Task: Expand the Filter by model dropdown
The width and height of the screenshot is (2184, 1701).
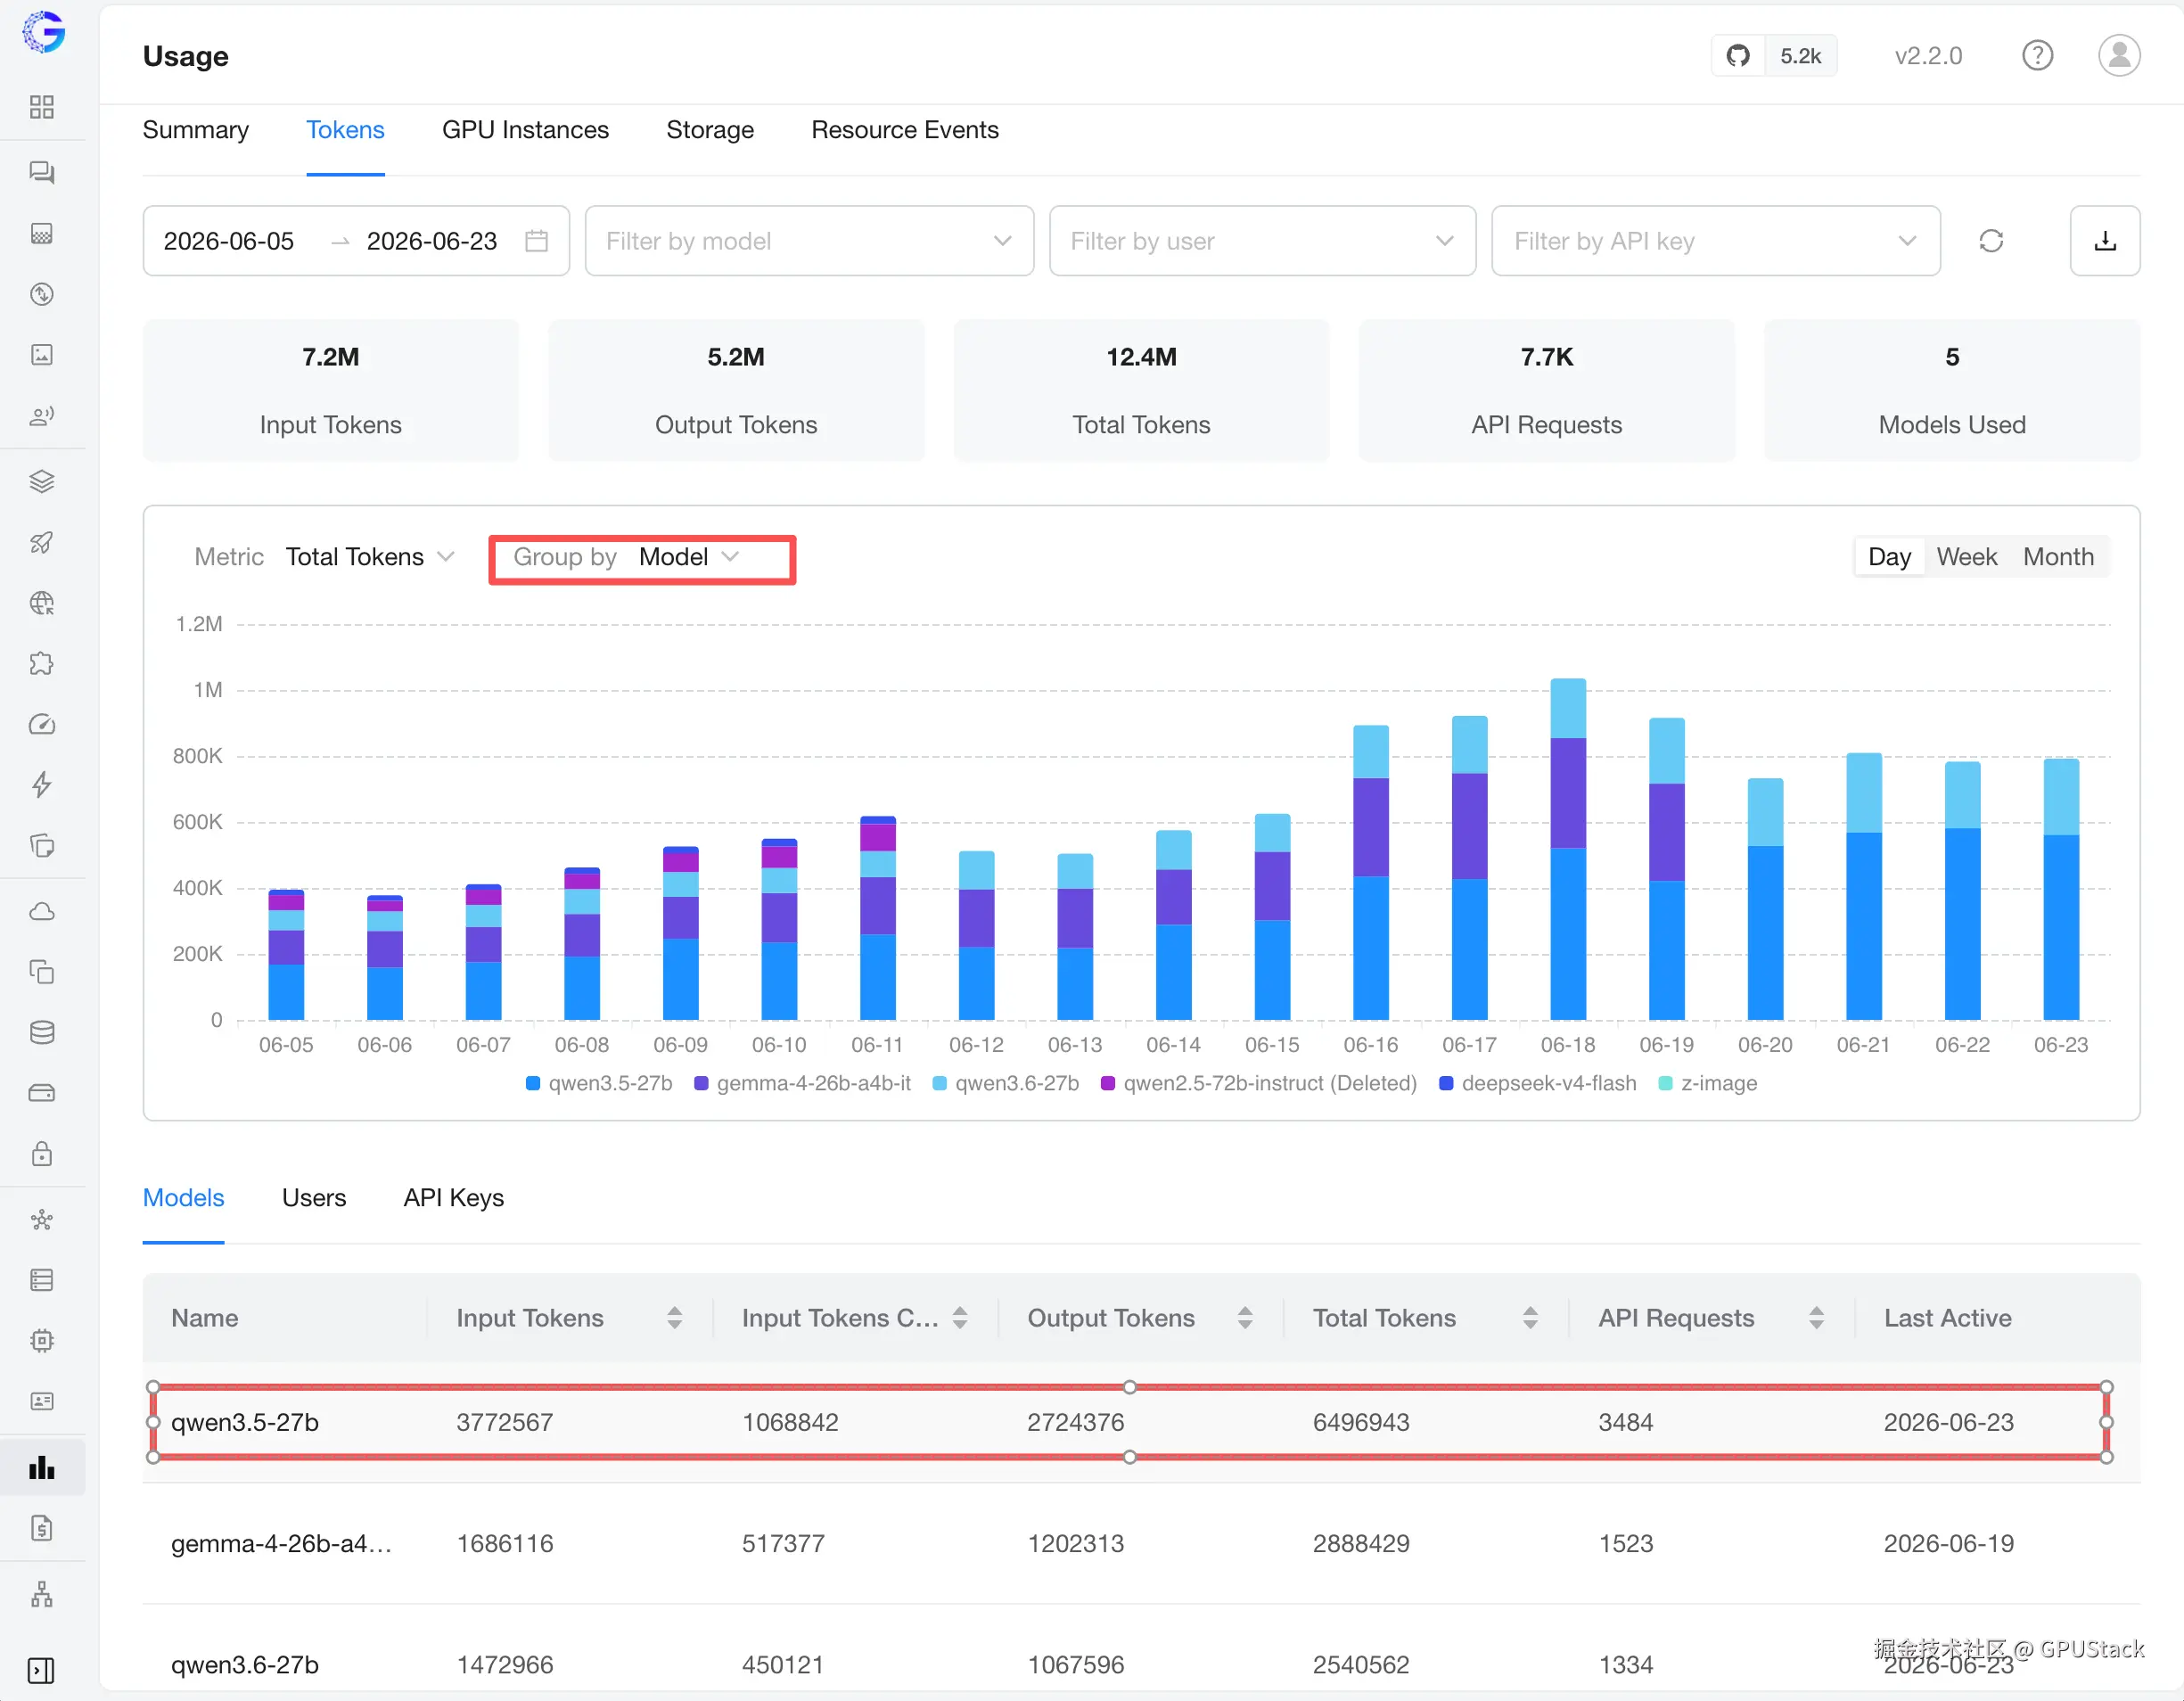Action: pos(809,241)
